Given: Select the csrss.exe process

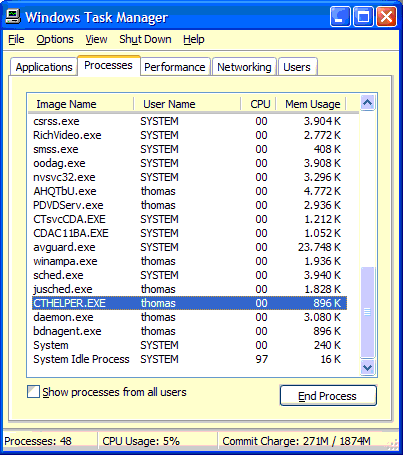Looking at the screenshot, I should pos(189,121).
